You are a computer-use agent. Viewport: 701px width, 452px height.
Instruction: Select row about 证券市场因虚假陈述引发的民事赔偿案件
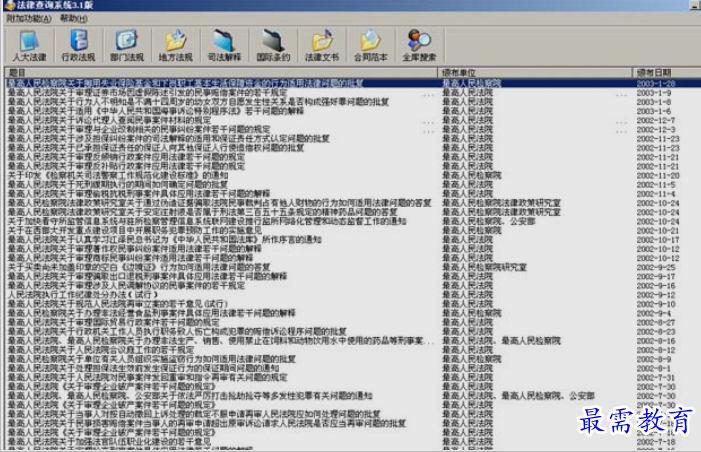(352, 93)
